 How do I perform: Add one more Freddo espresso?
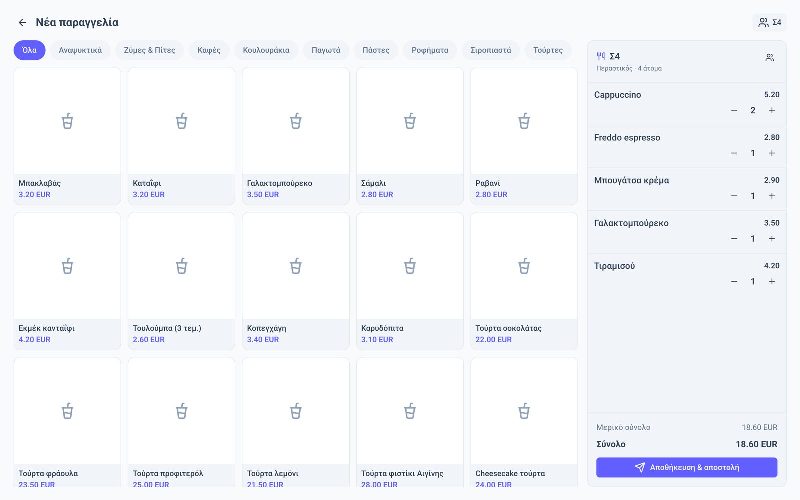coord(772,153)
